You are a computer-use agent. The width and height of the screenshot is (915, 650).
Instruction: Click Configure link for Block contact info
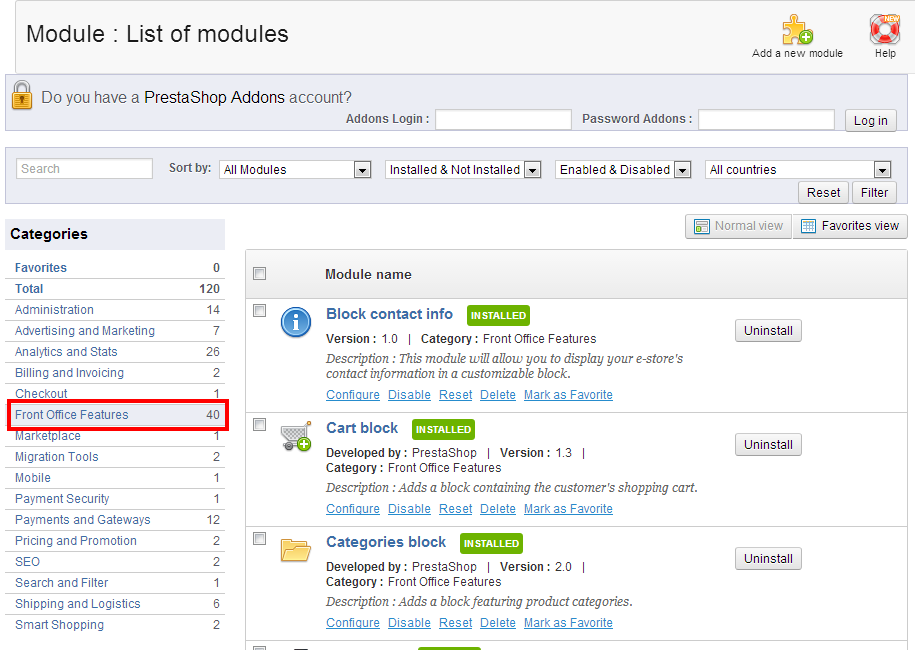click(353, 395)
